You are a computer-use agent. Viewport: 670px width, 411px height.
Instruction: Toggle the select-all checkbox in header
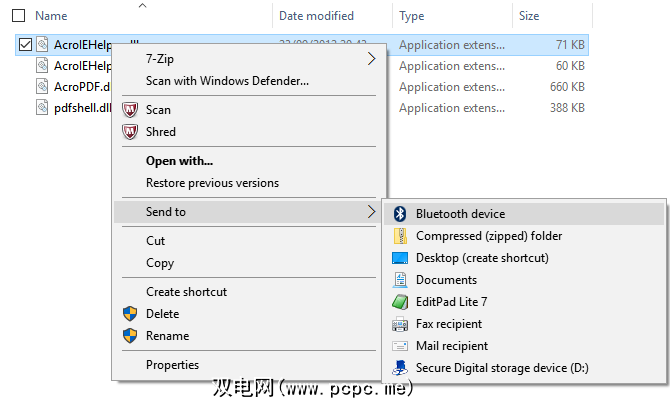click(18, 16)
